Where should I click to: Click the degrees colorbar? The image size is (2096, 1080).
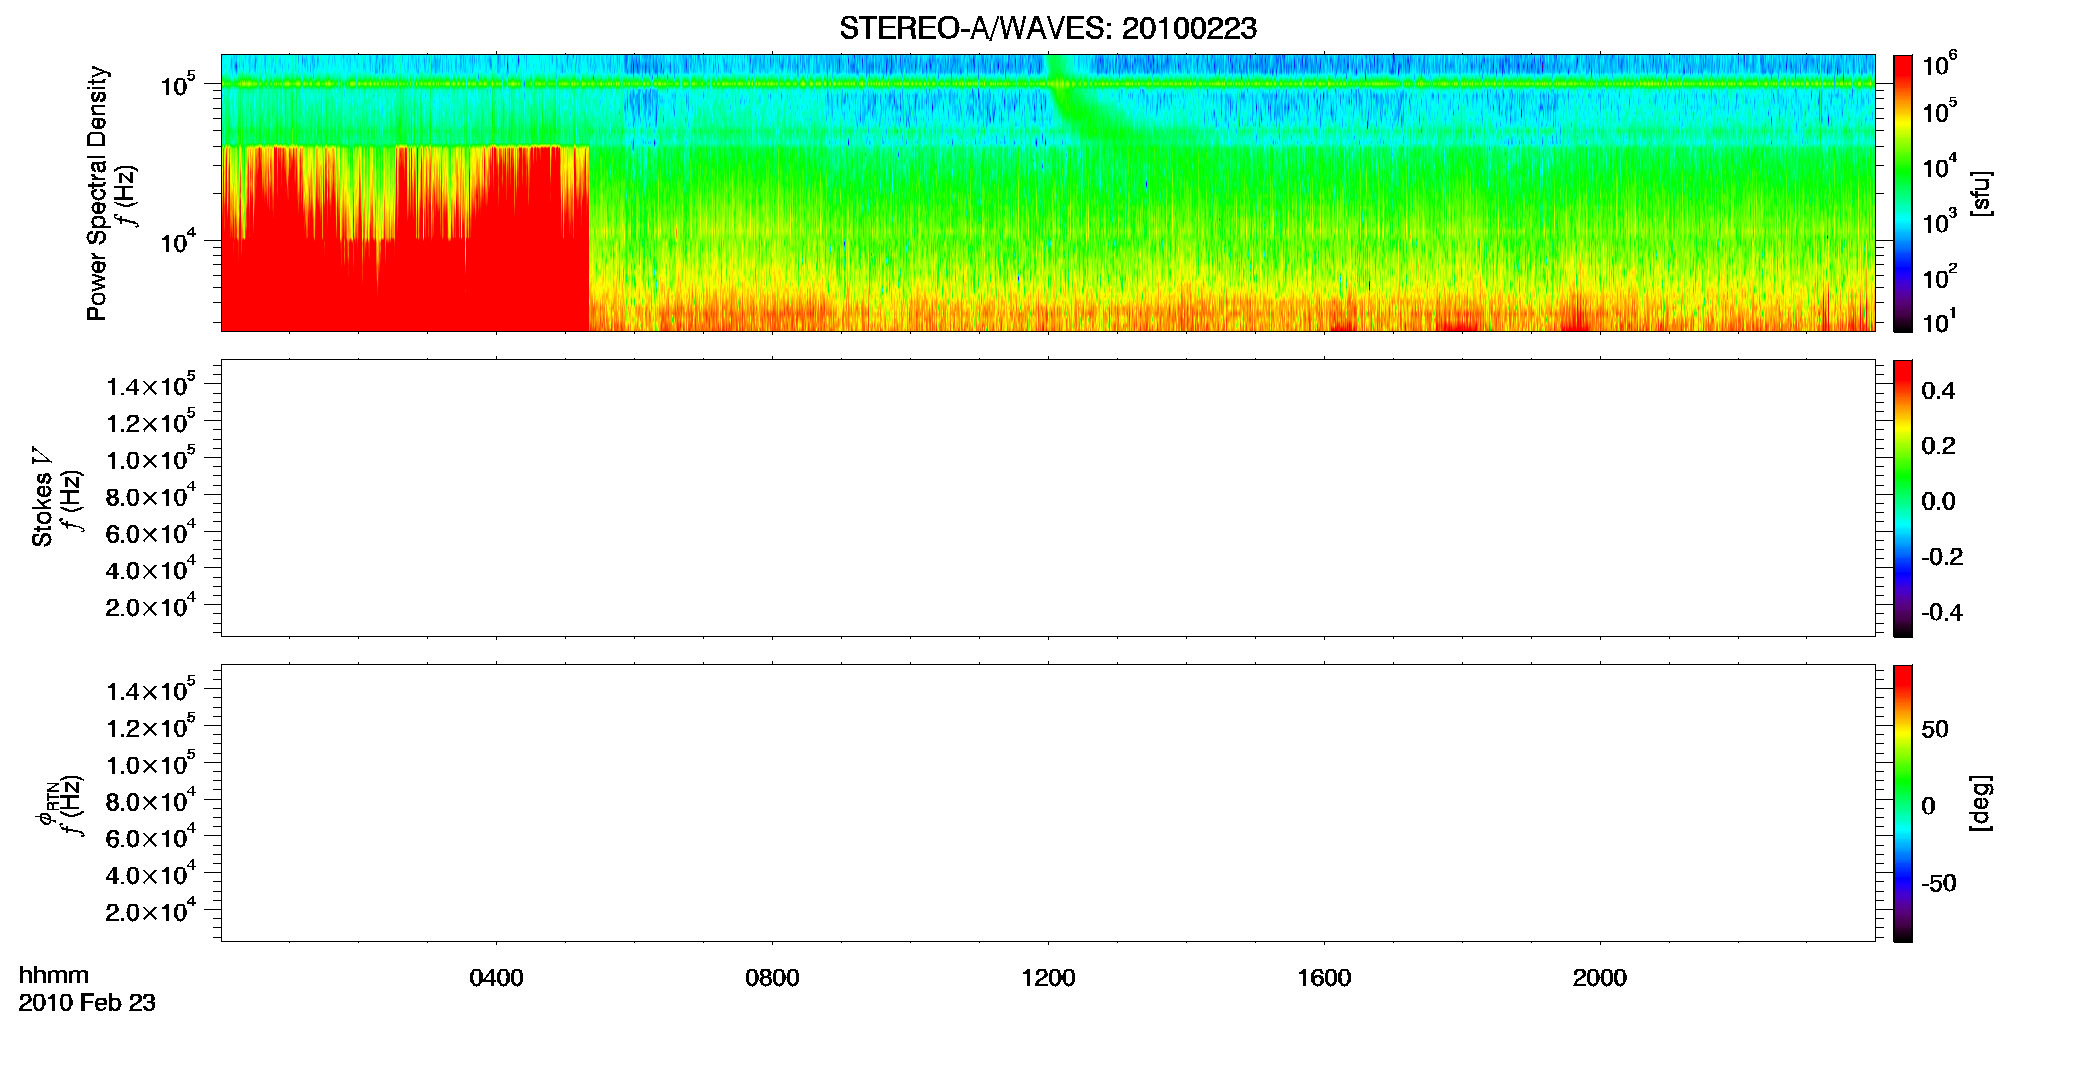pyautogui.click(x=1902, y=803)
